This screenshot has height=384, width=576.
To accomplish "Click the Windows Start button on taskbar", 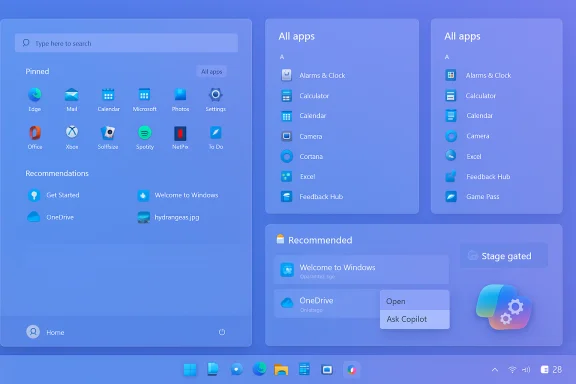I will (x=190, y=370).
